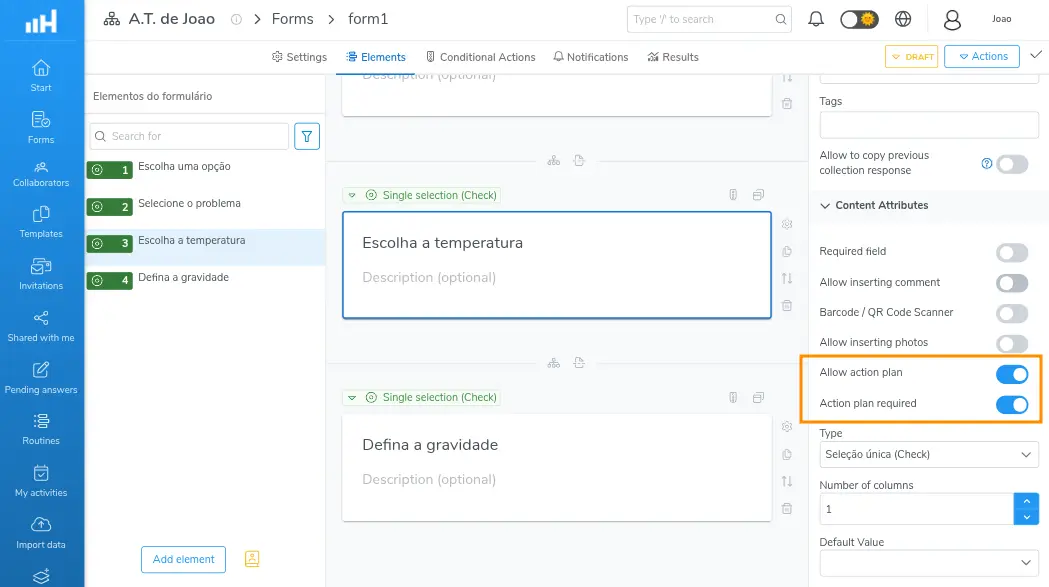Open Shared with me
This screenshot has height=587, width=1049.
[41, 327]
